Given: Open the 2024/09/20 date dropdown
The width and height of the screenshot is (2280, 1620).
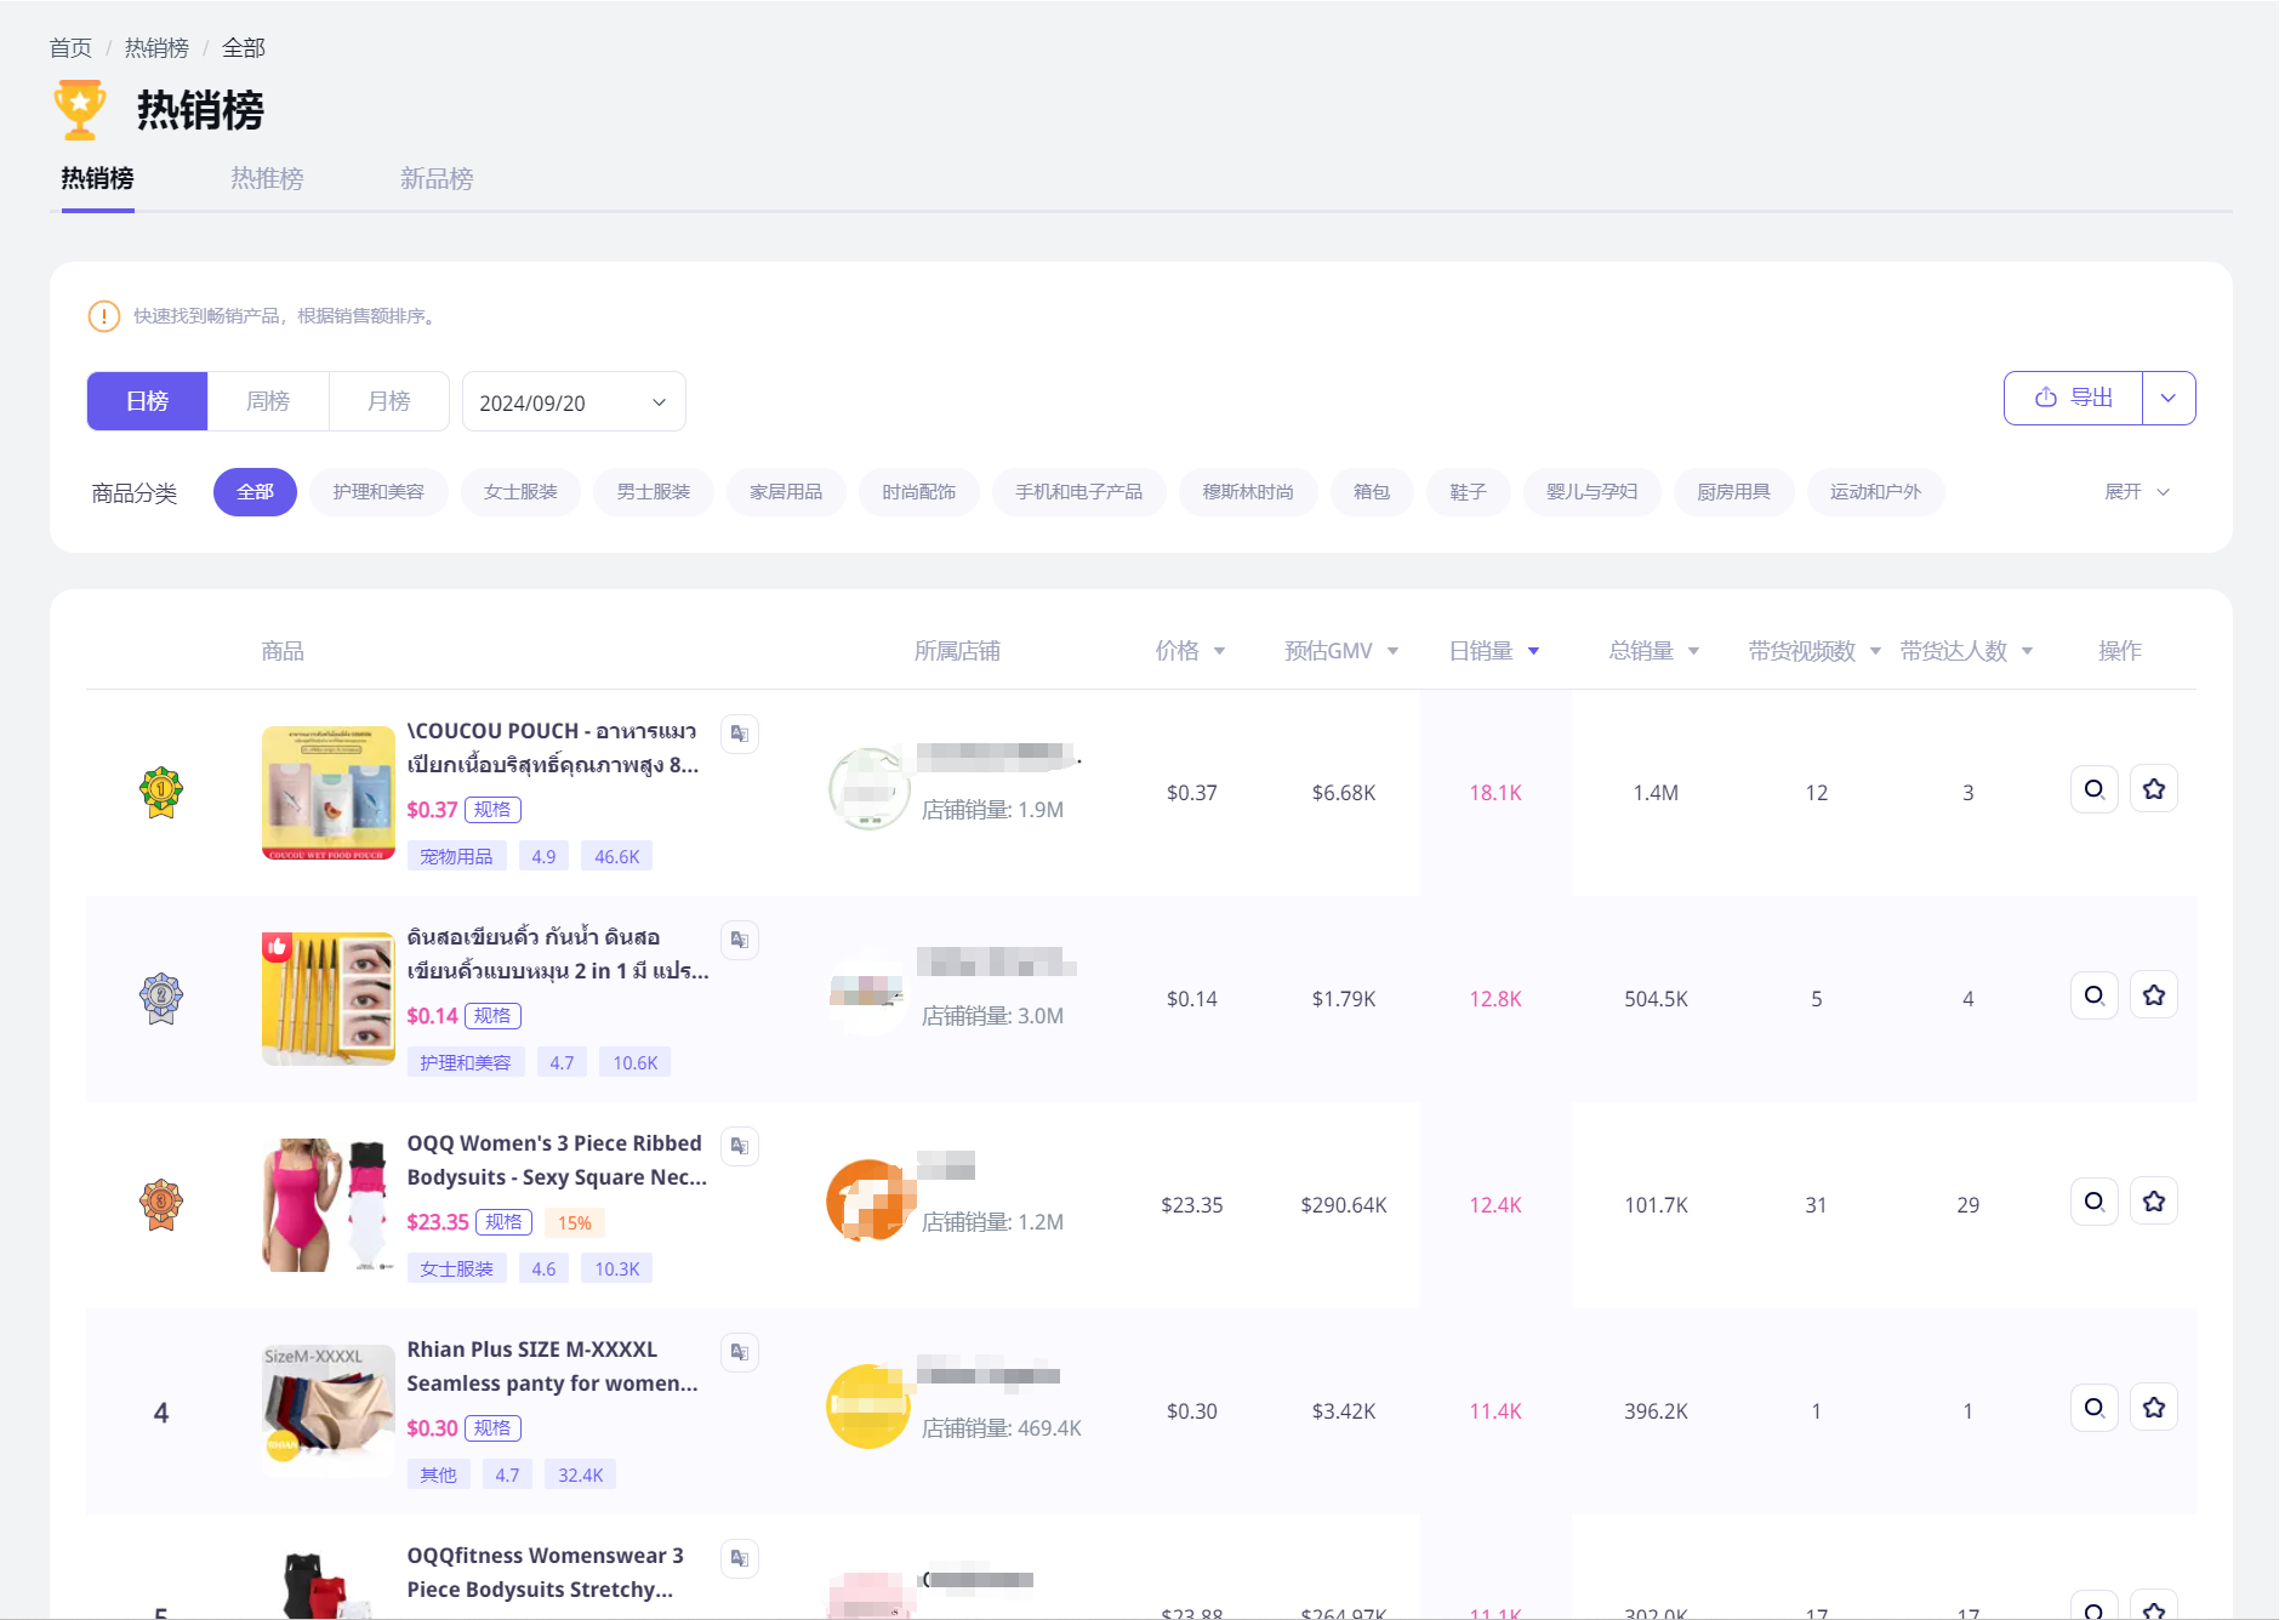Looking at the screenshot, I should pyautogui.click(x=573, y=402).
